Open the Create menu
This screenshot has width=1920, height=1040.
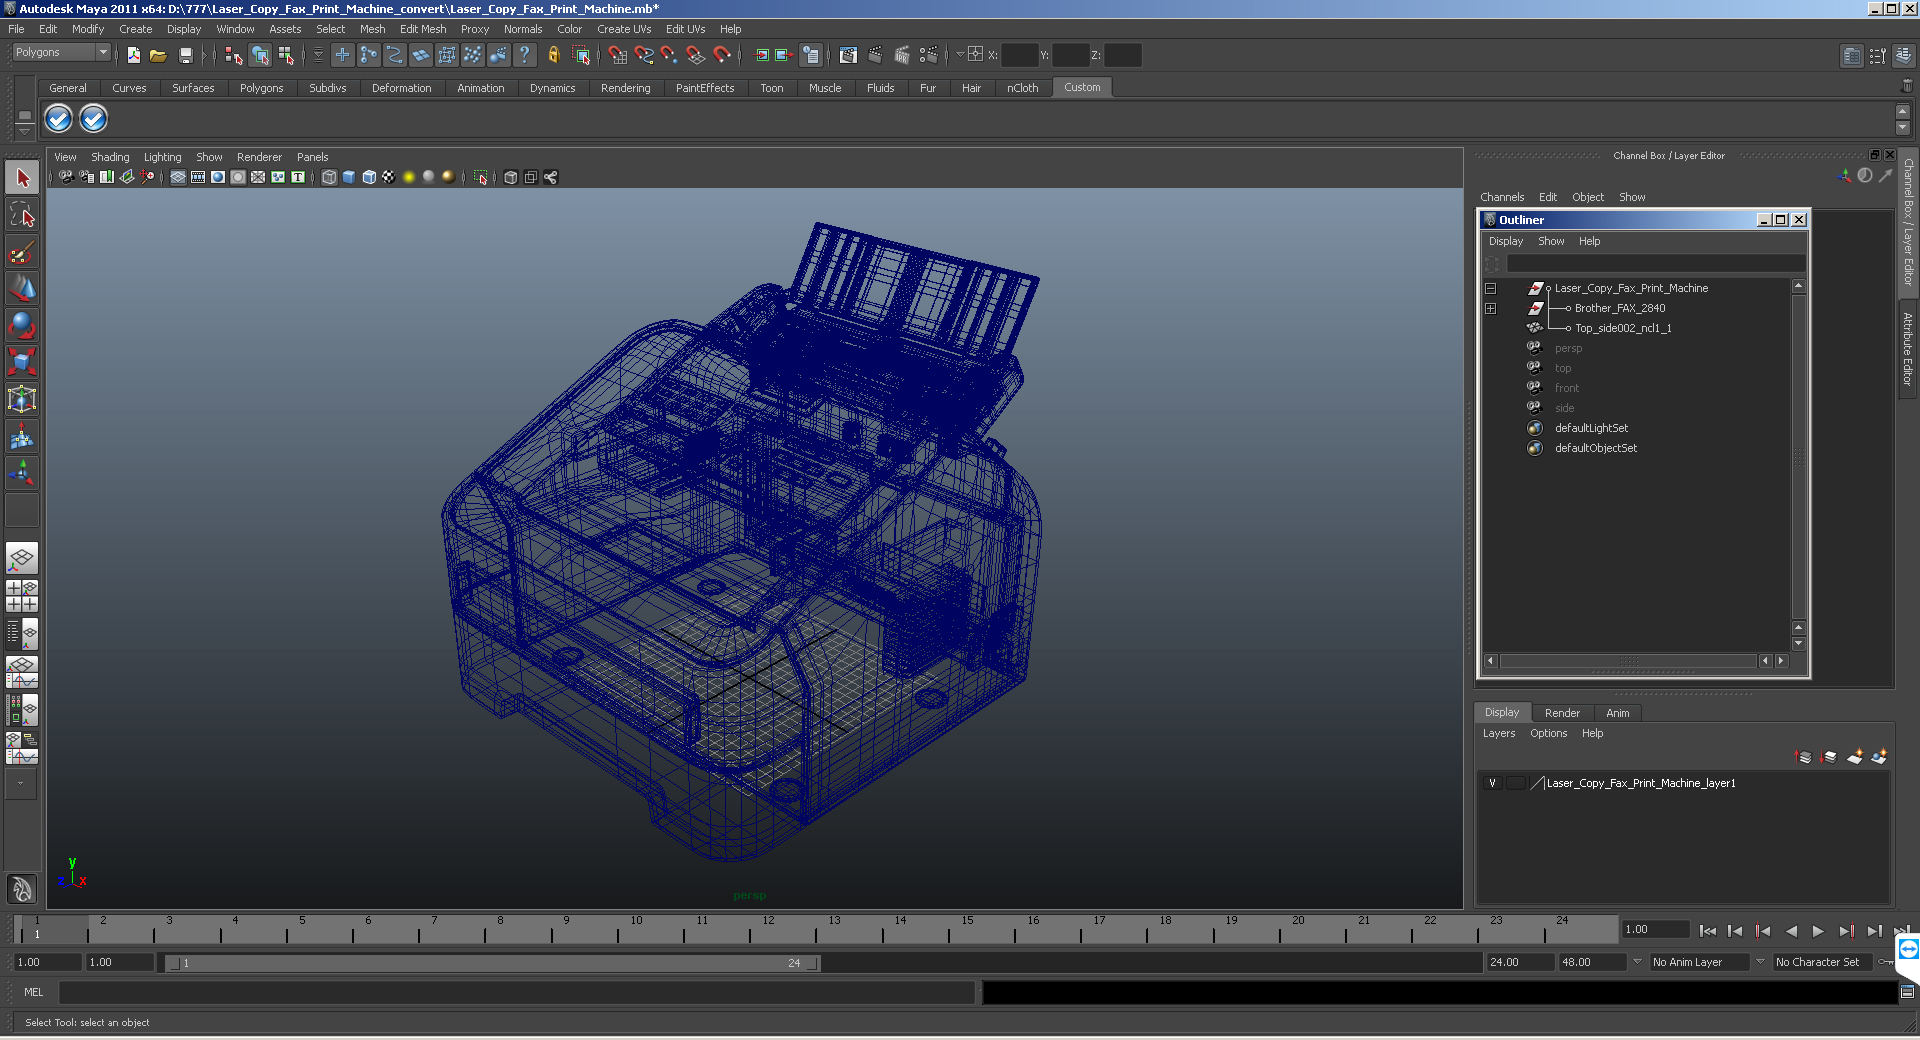click(135, 29)
